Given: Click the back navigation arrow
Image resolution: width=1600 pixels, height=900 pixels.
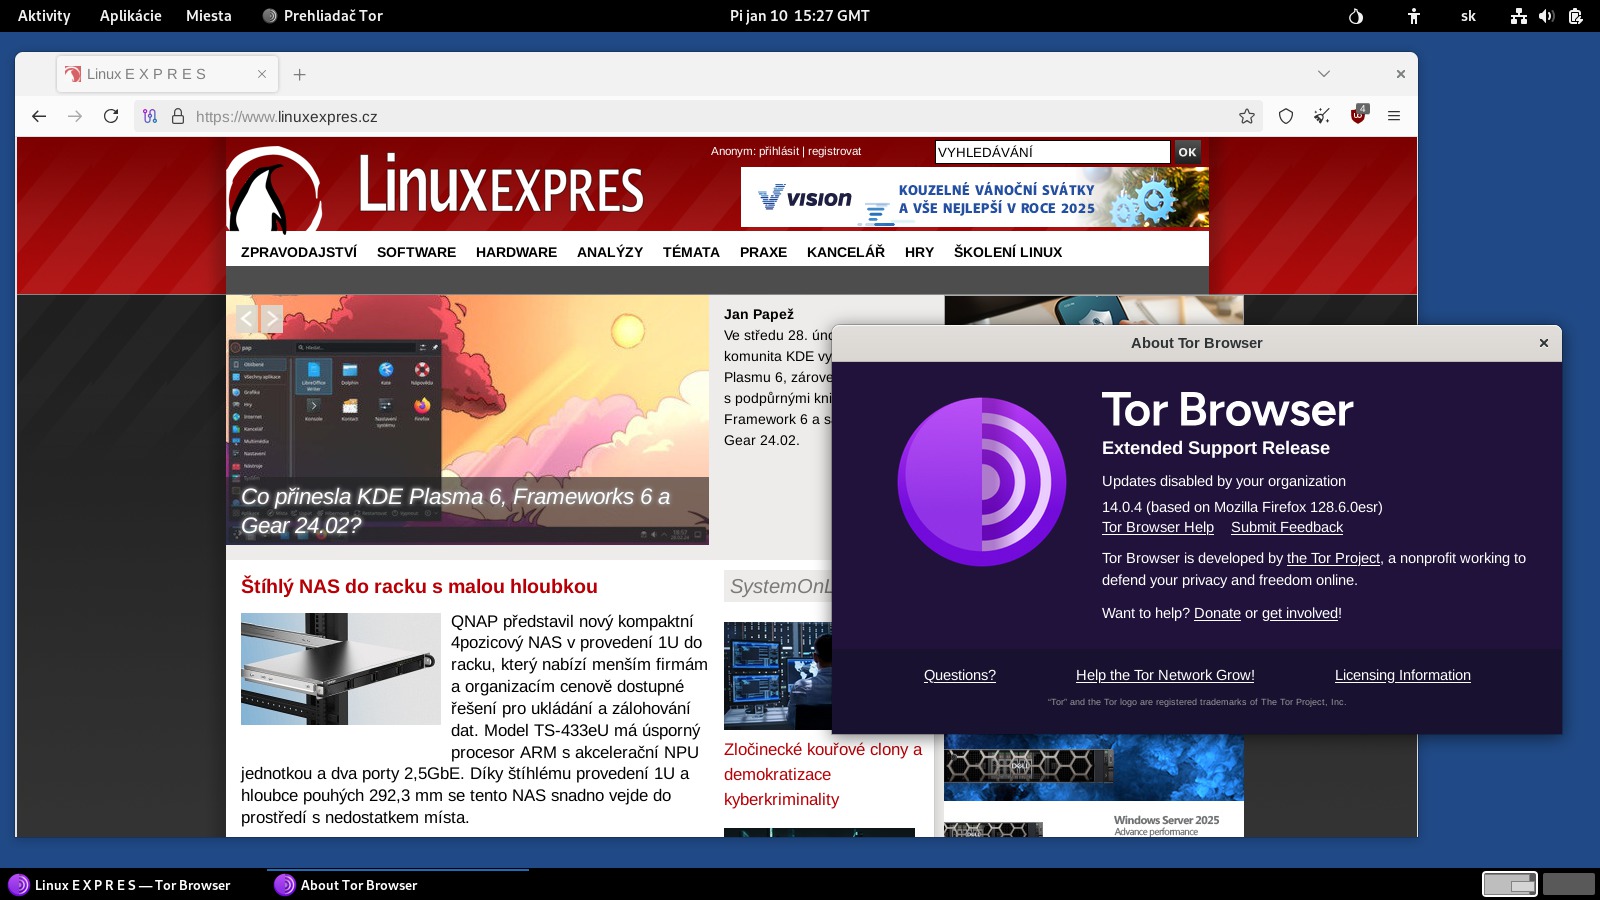Looking at the screenshot, I should 39,116.
